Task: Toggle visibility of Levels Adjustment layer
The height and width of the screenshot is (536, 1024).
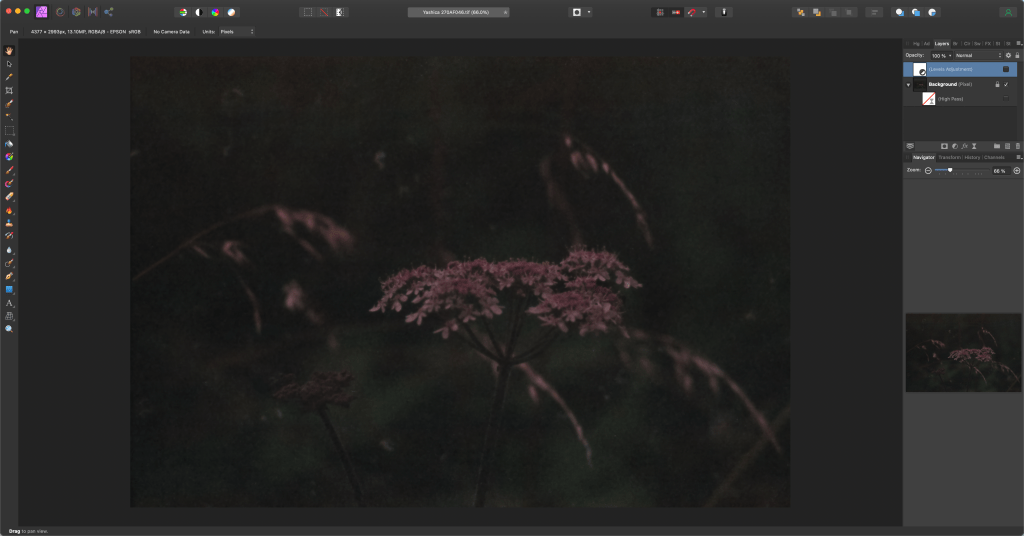Action: (1006, 70)
